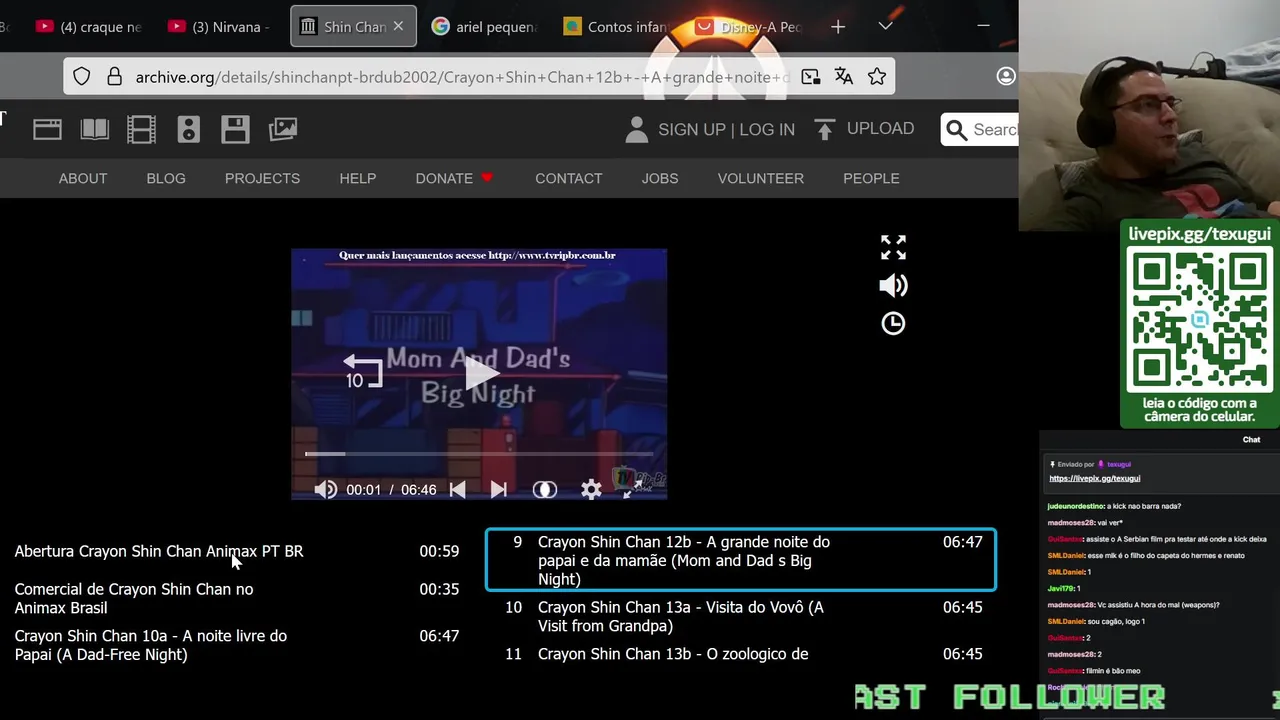1280x720 pixels.
Task: Open the browser account profile icon
Action: (1006, 77)
